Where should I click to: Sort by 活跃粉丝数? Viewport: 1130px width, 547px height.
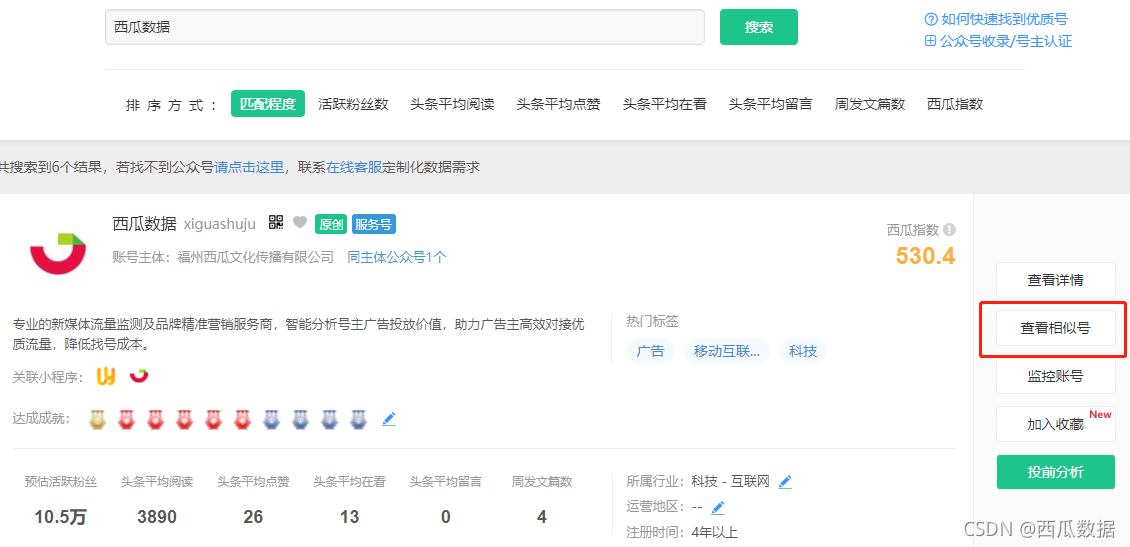(x=353, y=104)
